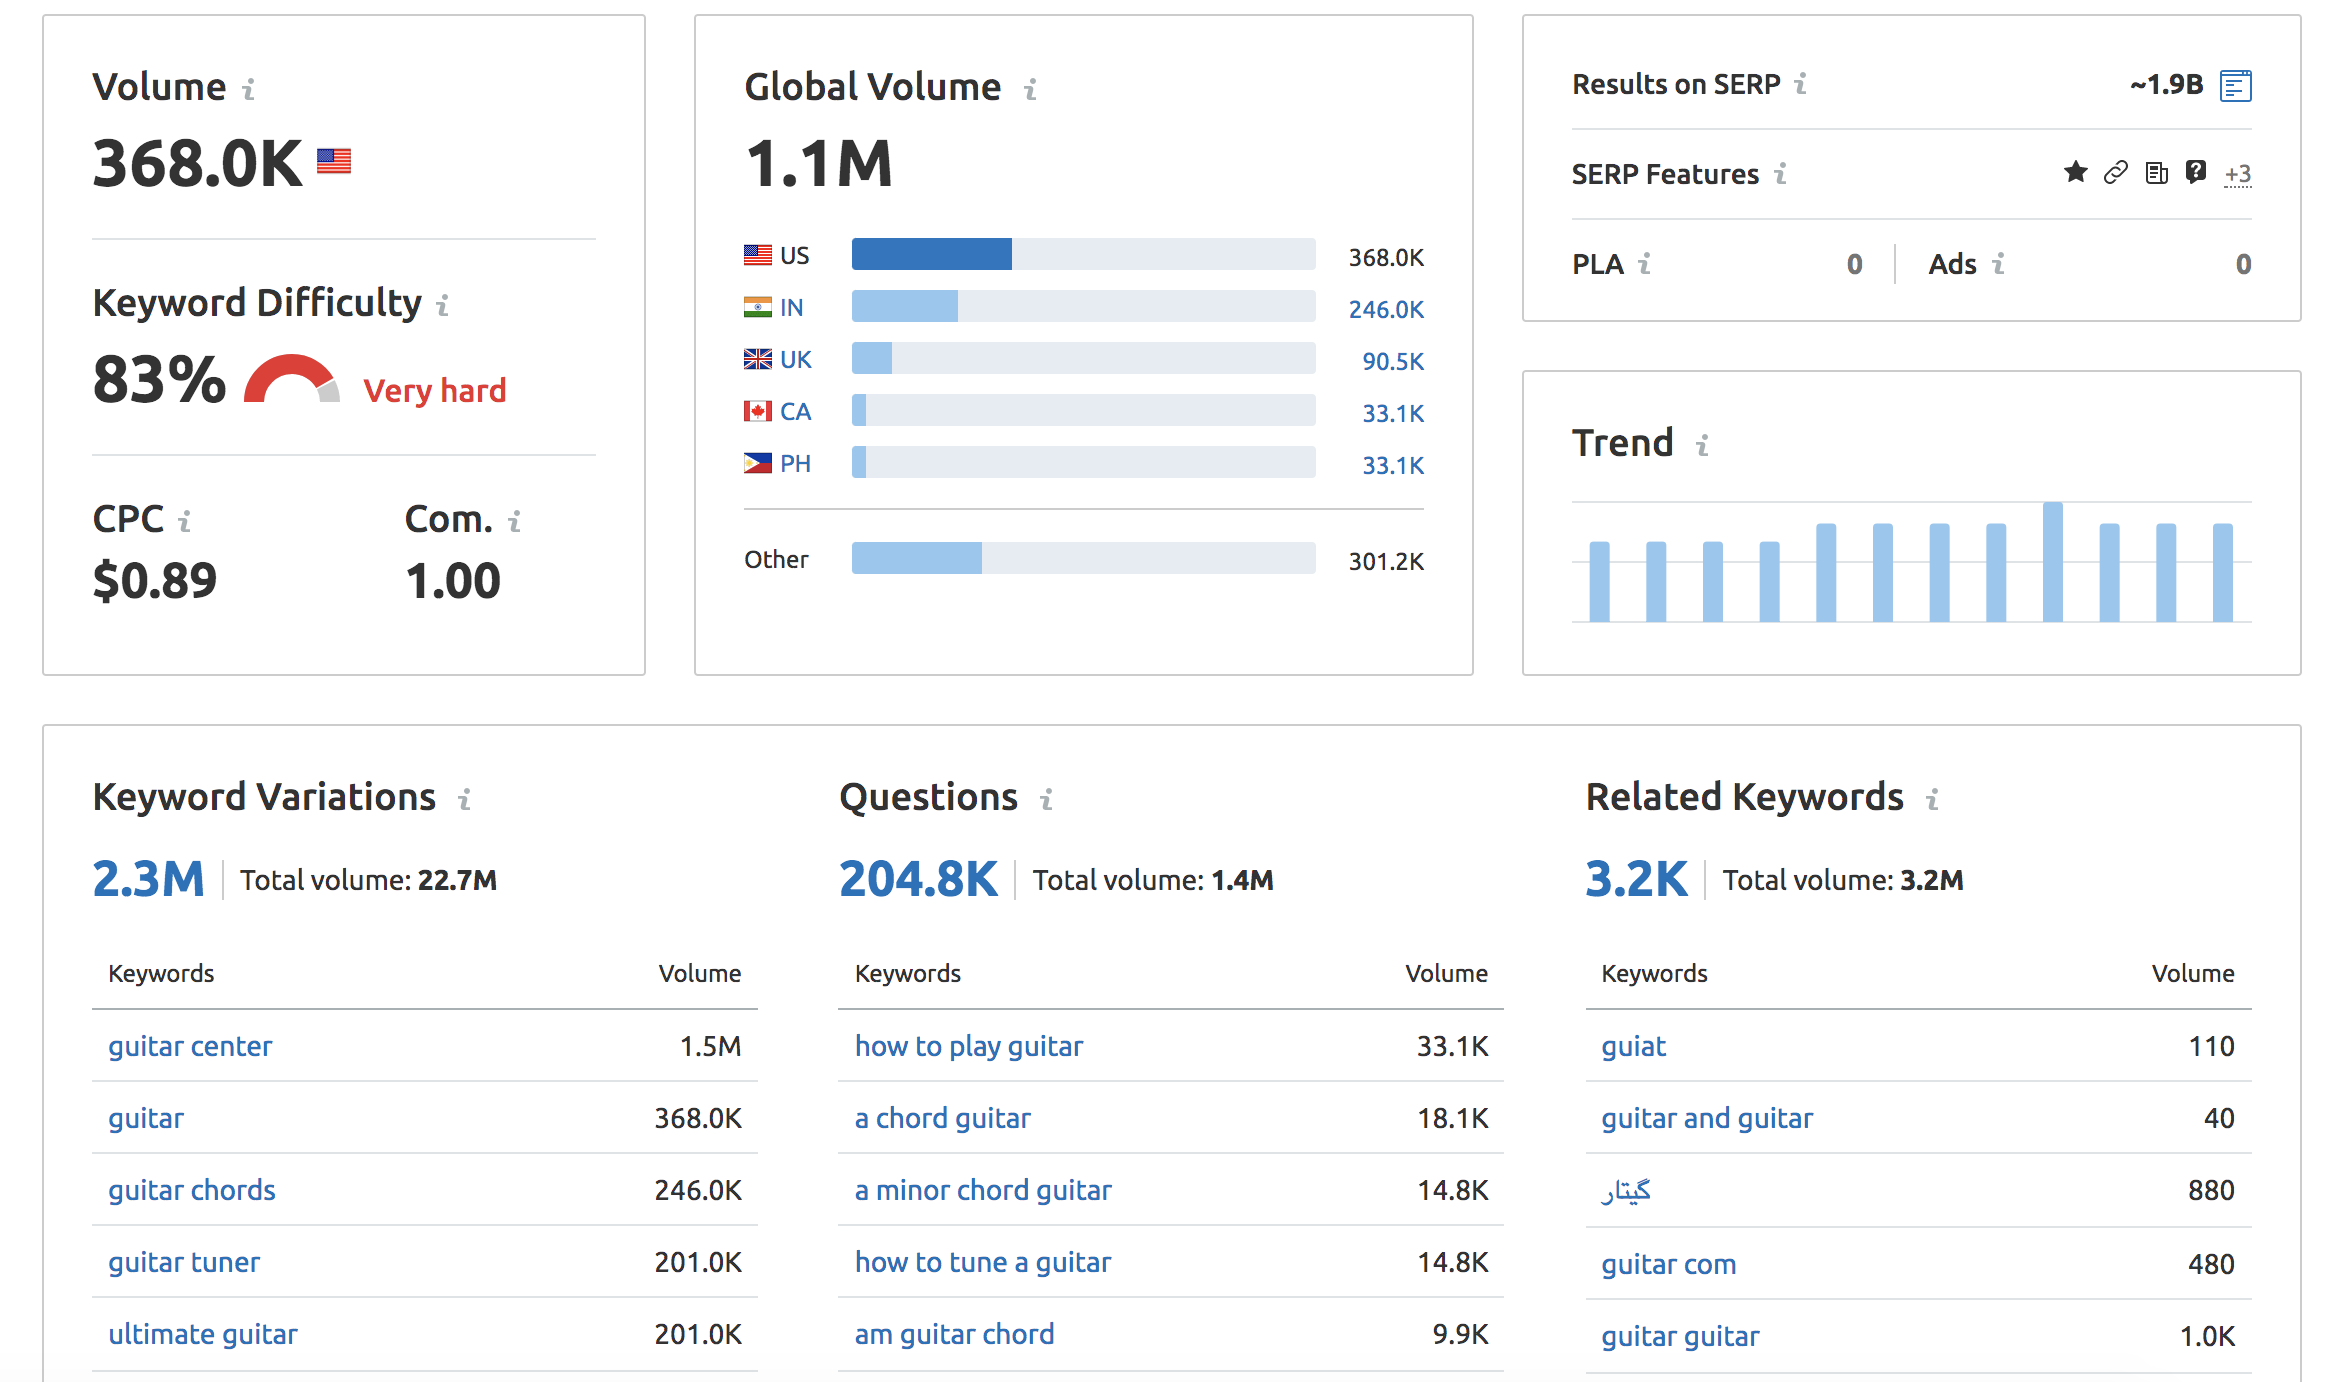Open the UK country volume link
The height and width of the screenshot is (1382, 2336).
pos(796,360)
